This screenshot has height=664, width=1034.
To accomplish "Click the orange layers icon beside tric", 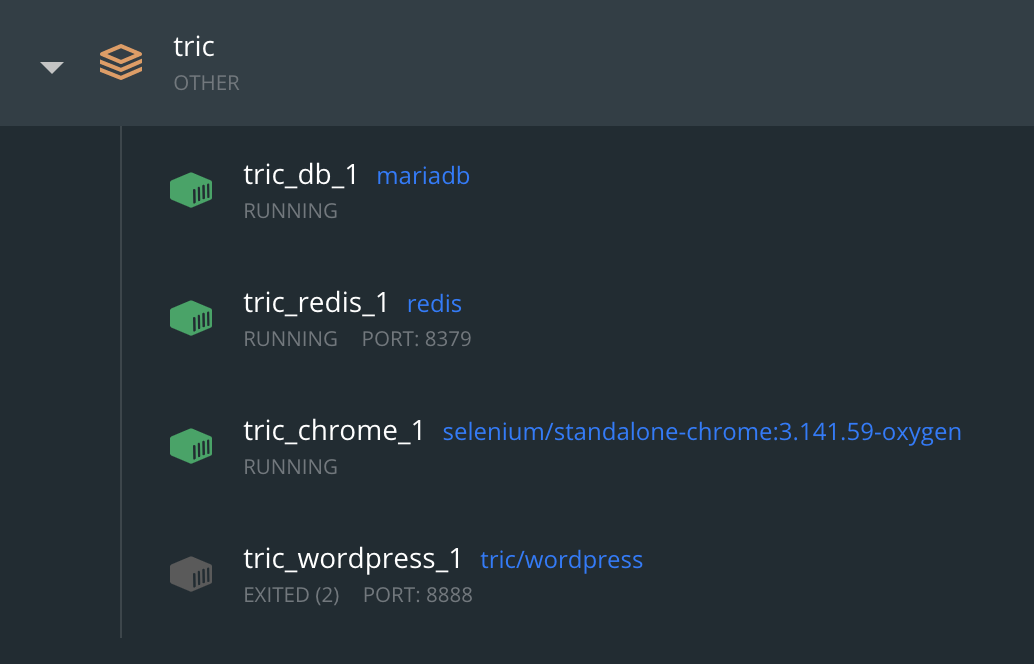I will click(120, 62).
